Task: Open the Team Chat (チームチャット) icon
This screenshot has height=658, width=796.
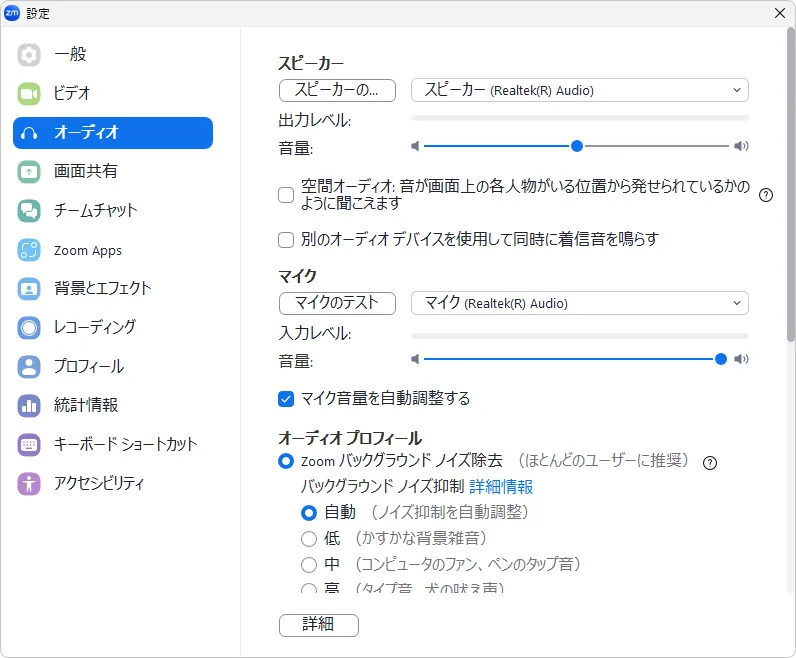Action: point(29,210)
